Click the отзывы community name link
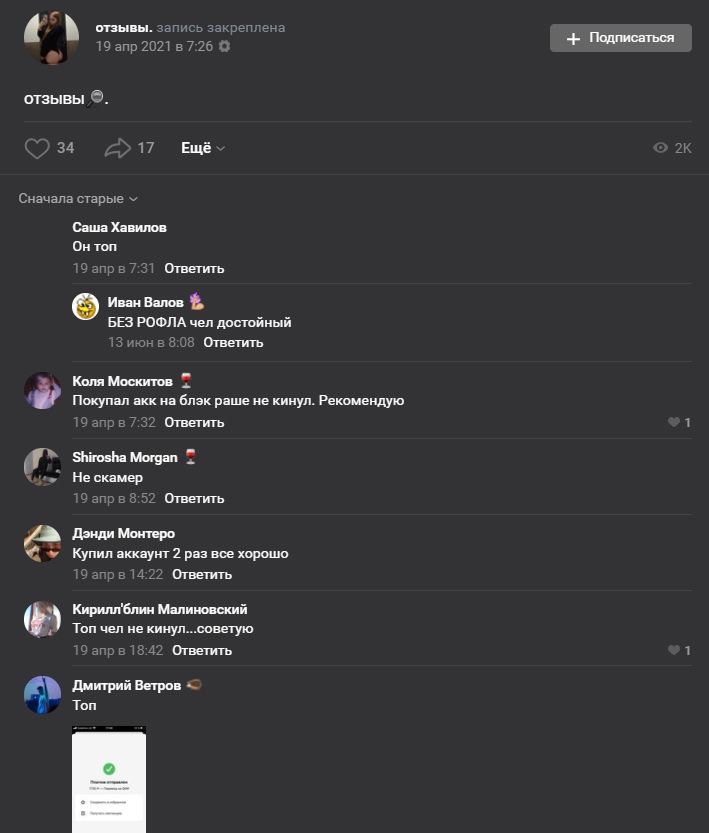The width and height of the screenshot is (709, 833). click(124, 27)
